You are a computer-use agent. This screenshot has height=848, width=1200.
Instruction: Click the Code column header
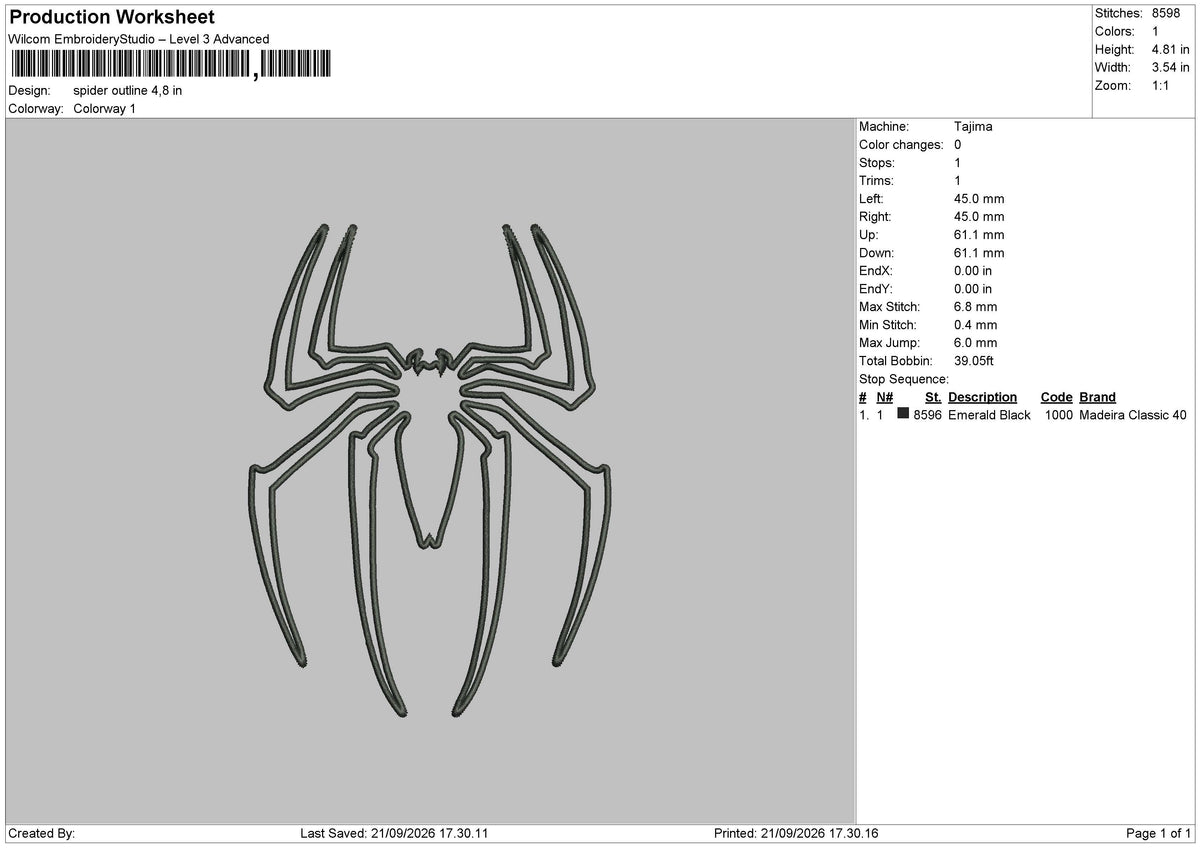click(x=1056, y=397)
